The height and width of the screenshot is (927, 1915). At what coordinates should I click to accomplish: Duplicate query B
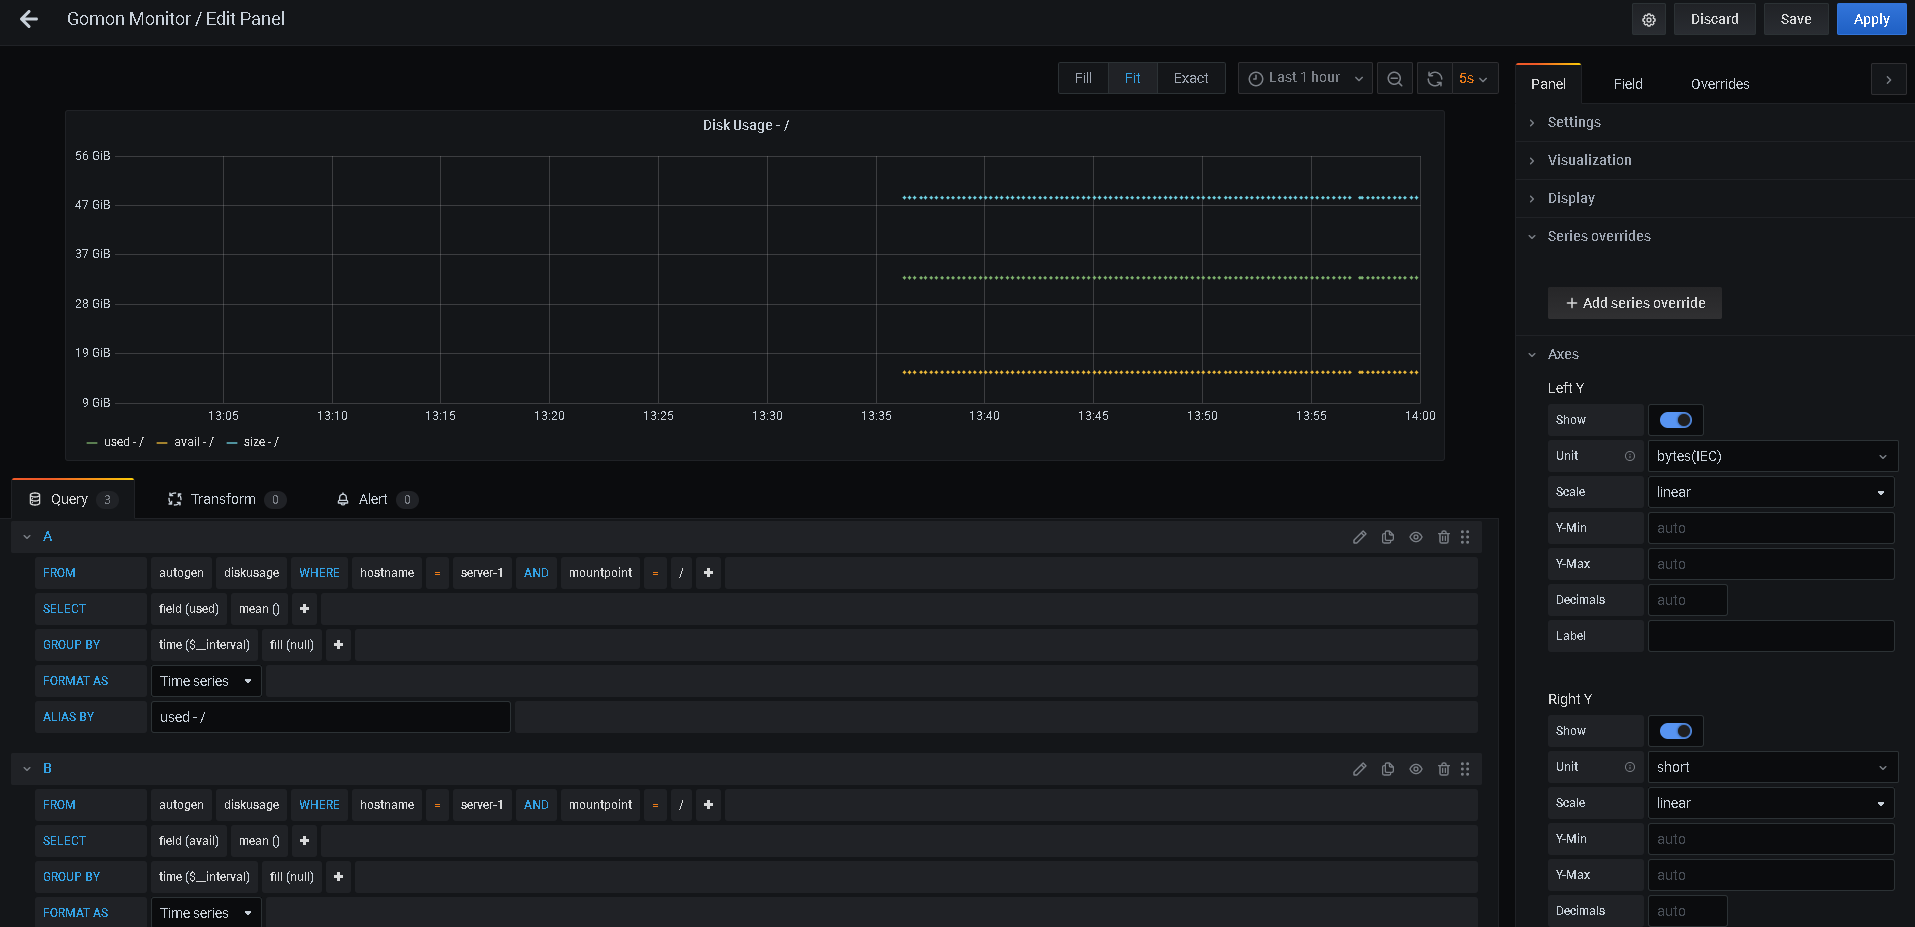click(1388, 769)
